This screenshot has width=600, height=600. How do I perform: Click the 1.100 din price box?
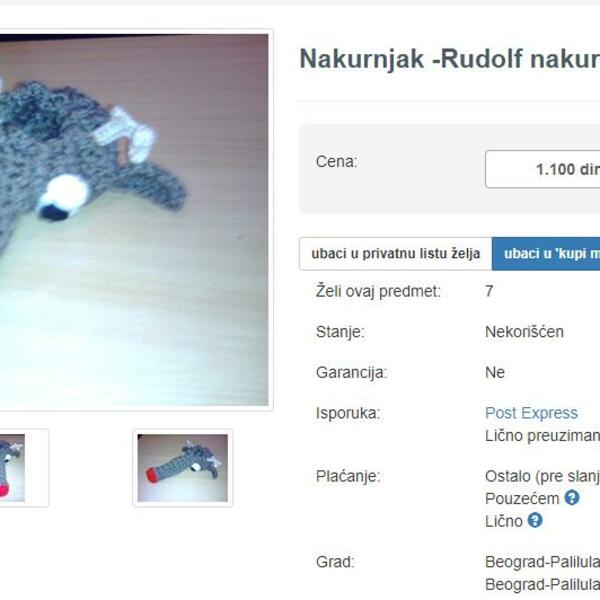(543, 169)
